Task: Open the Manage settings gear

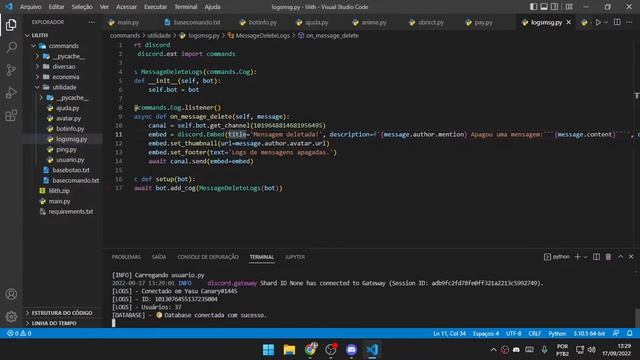Action: tap(11, 316)
